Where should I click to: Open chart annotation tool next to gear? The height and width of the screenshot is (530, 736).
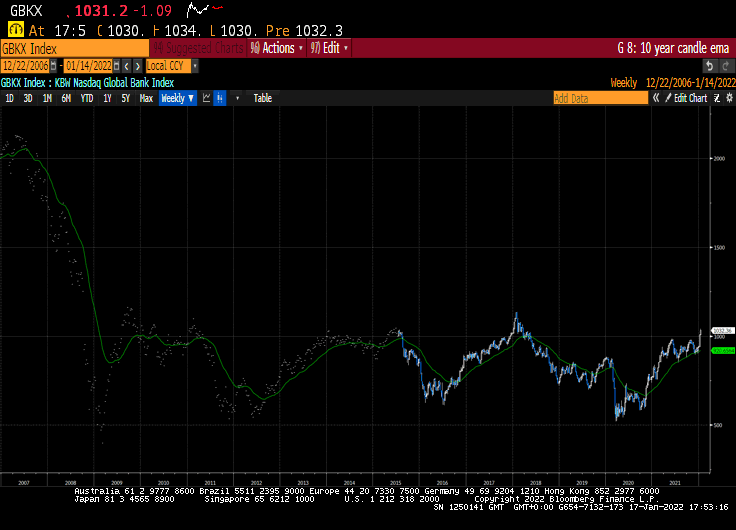[x=717, y=98]
